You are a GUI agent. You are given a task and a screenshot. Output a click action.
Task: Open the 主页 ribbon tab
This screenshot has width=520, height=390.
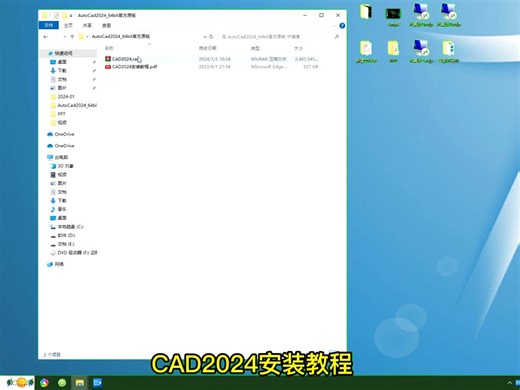click(x=68, y=25)
